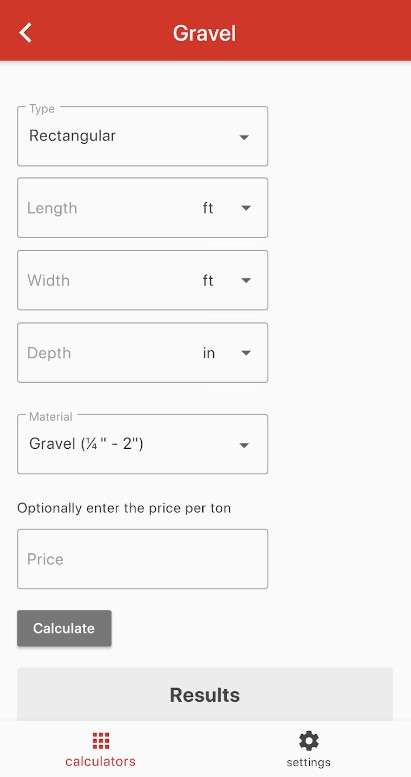Focus the Width input field

click(x=109, y=280)
